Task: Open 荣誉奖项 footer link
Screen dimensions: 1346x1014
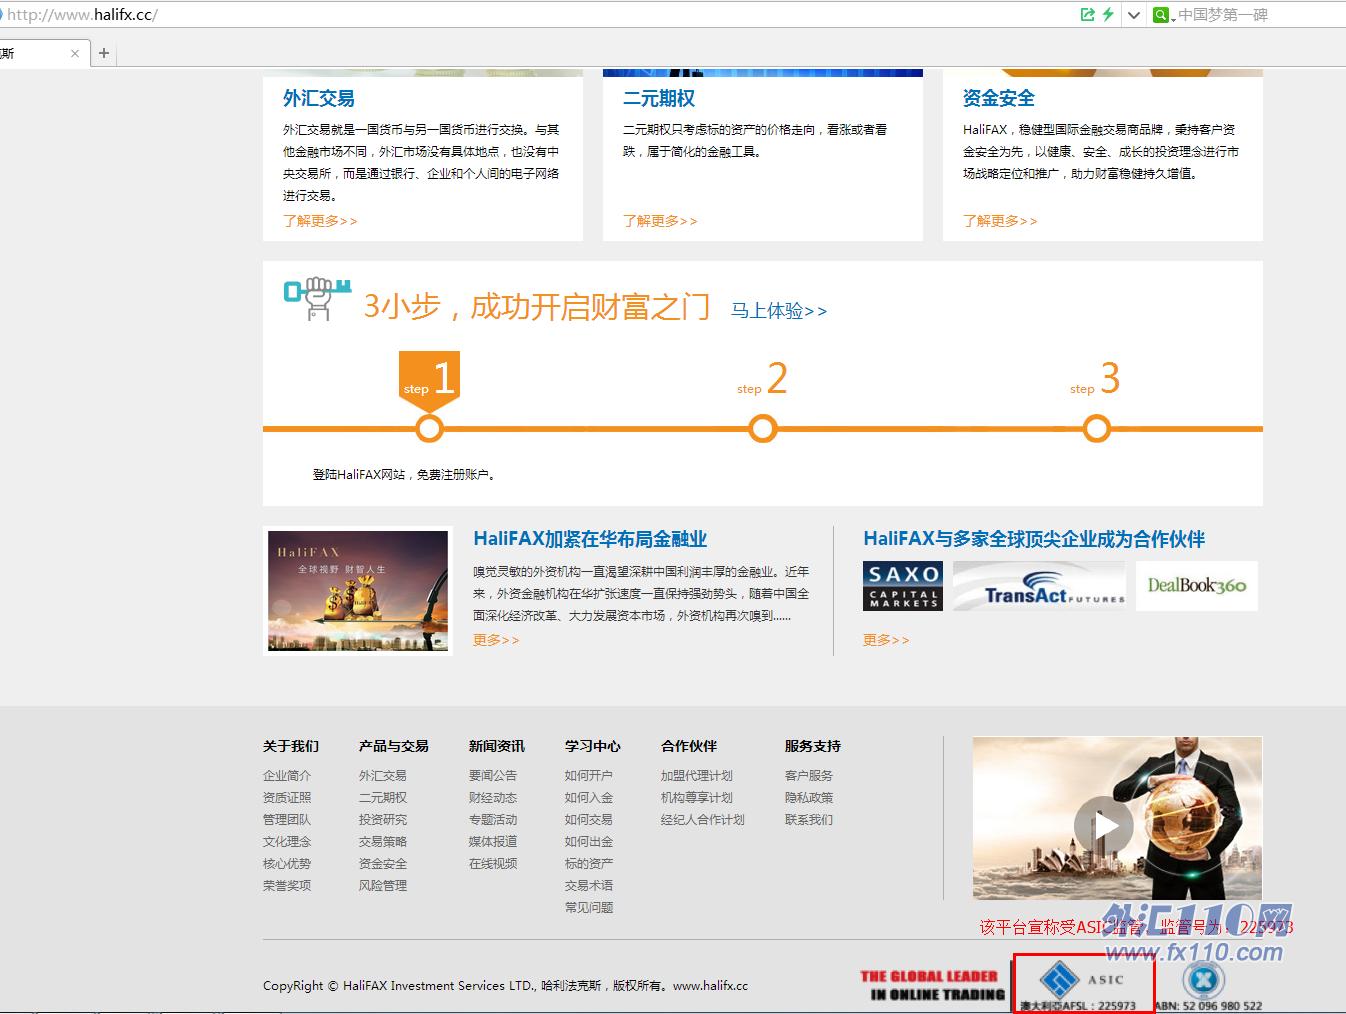Action: [x=287, y=886]
